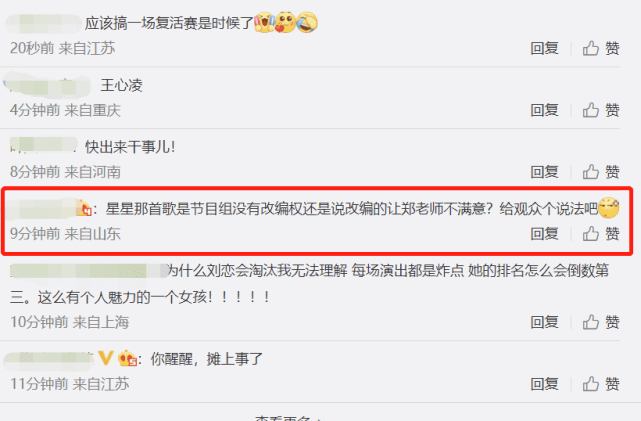Image resolution: width=641 pixels, height=421 pixels.
Task: Reply to the 11分钟前 来自江苏 comment
Action: (544, 384)
